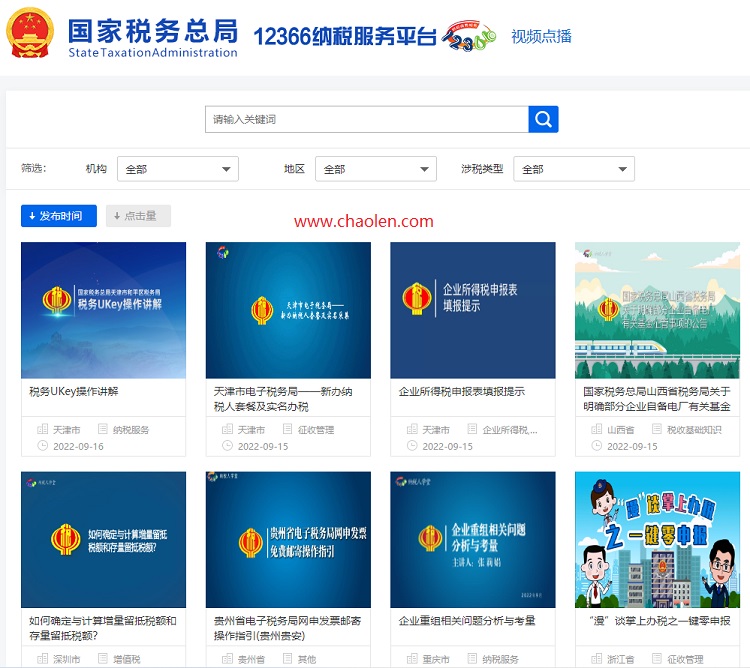Click document icon beside 其他
This screenshot has height=668, width=750.
[287, 658]
